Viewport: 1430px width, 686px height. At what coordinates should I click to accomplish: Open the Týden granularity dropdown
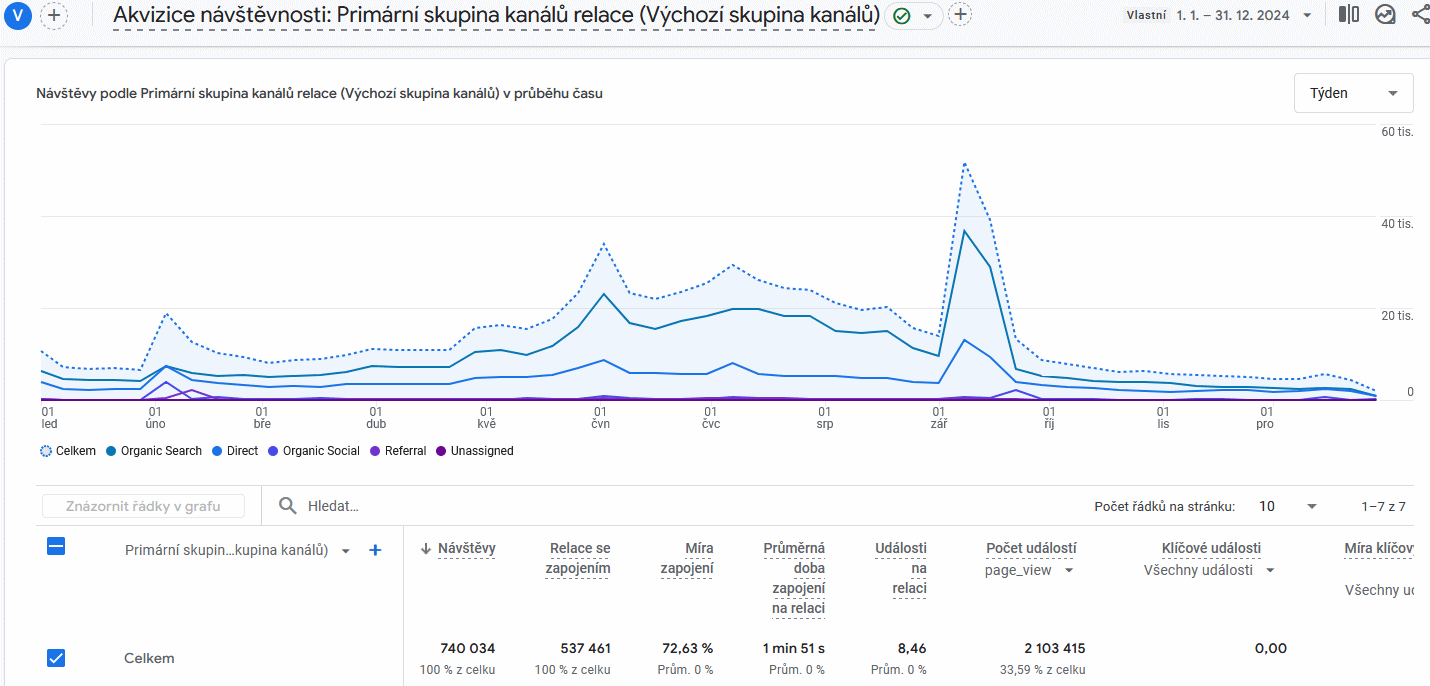pyautogui.click(x=1353, y=93)
